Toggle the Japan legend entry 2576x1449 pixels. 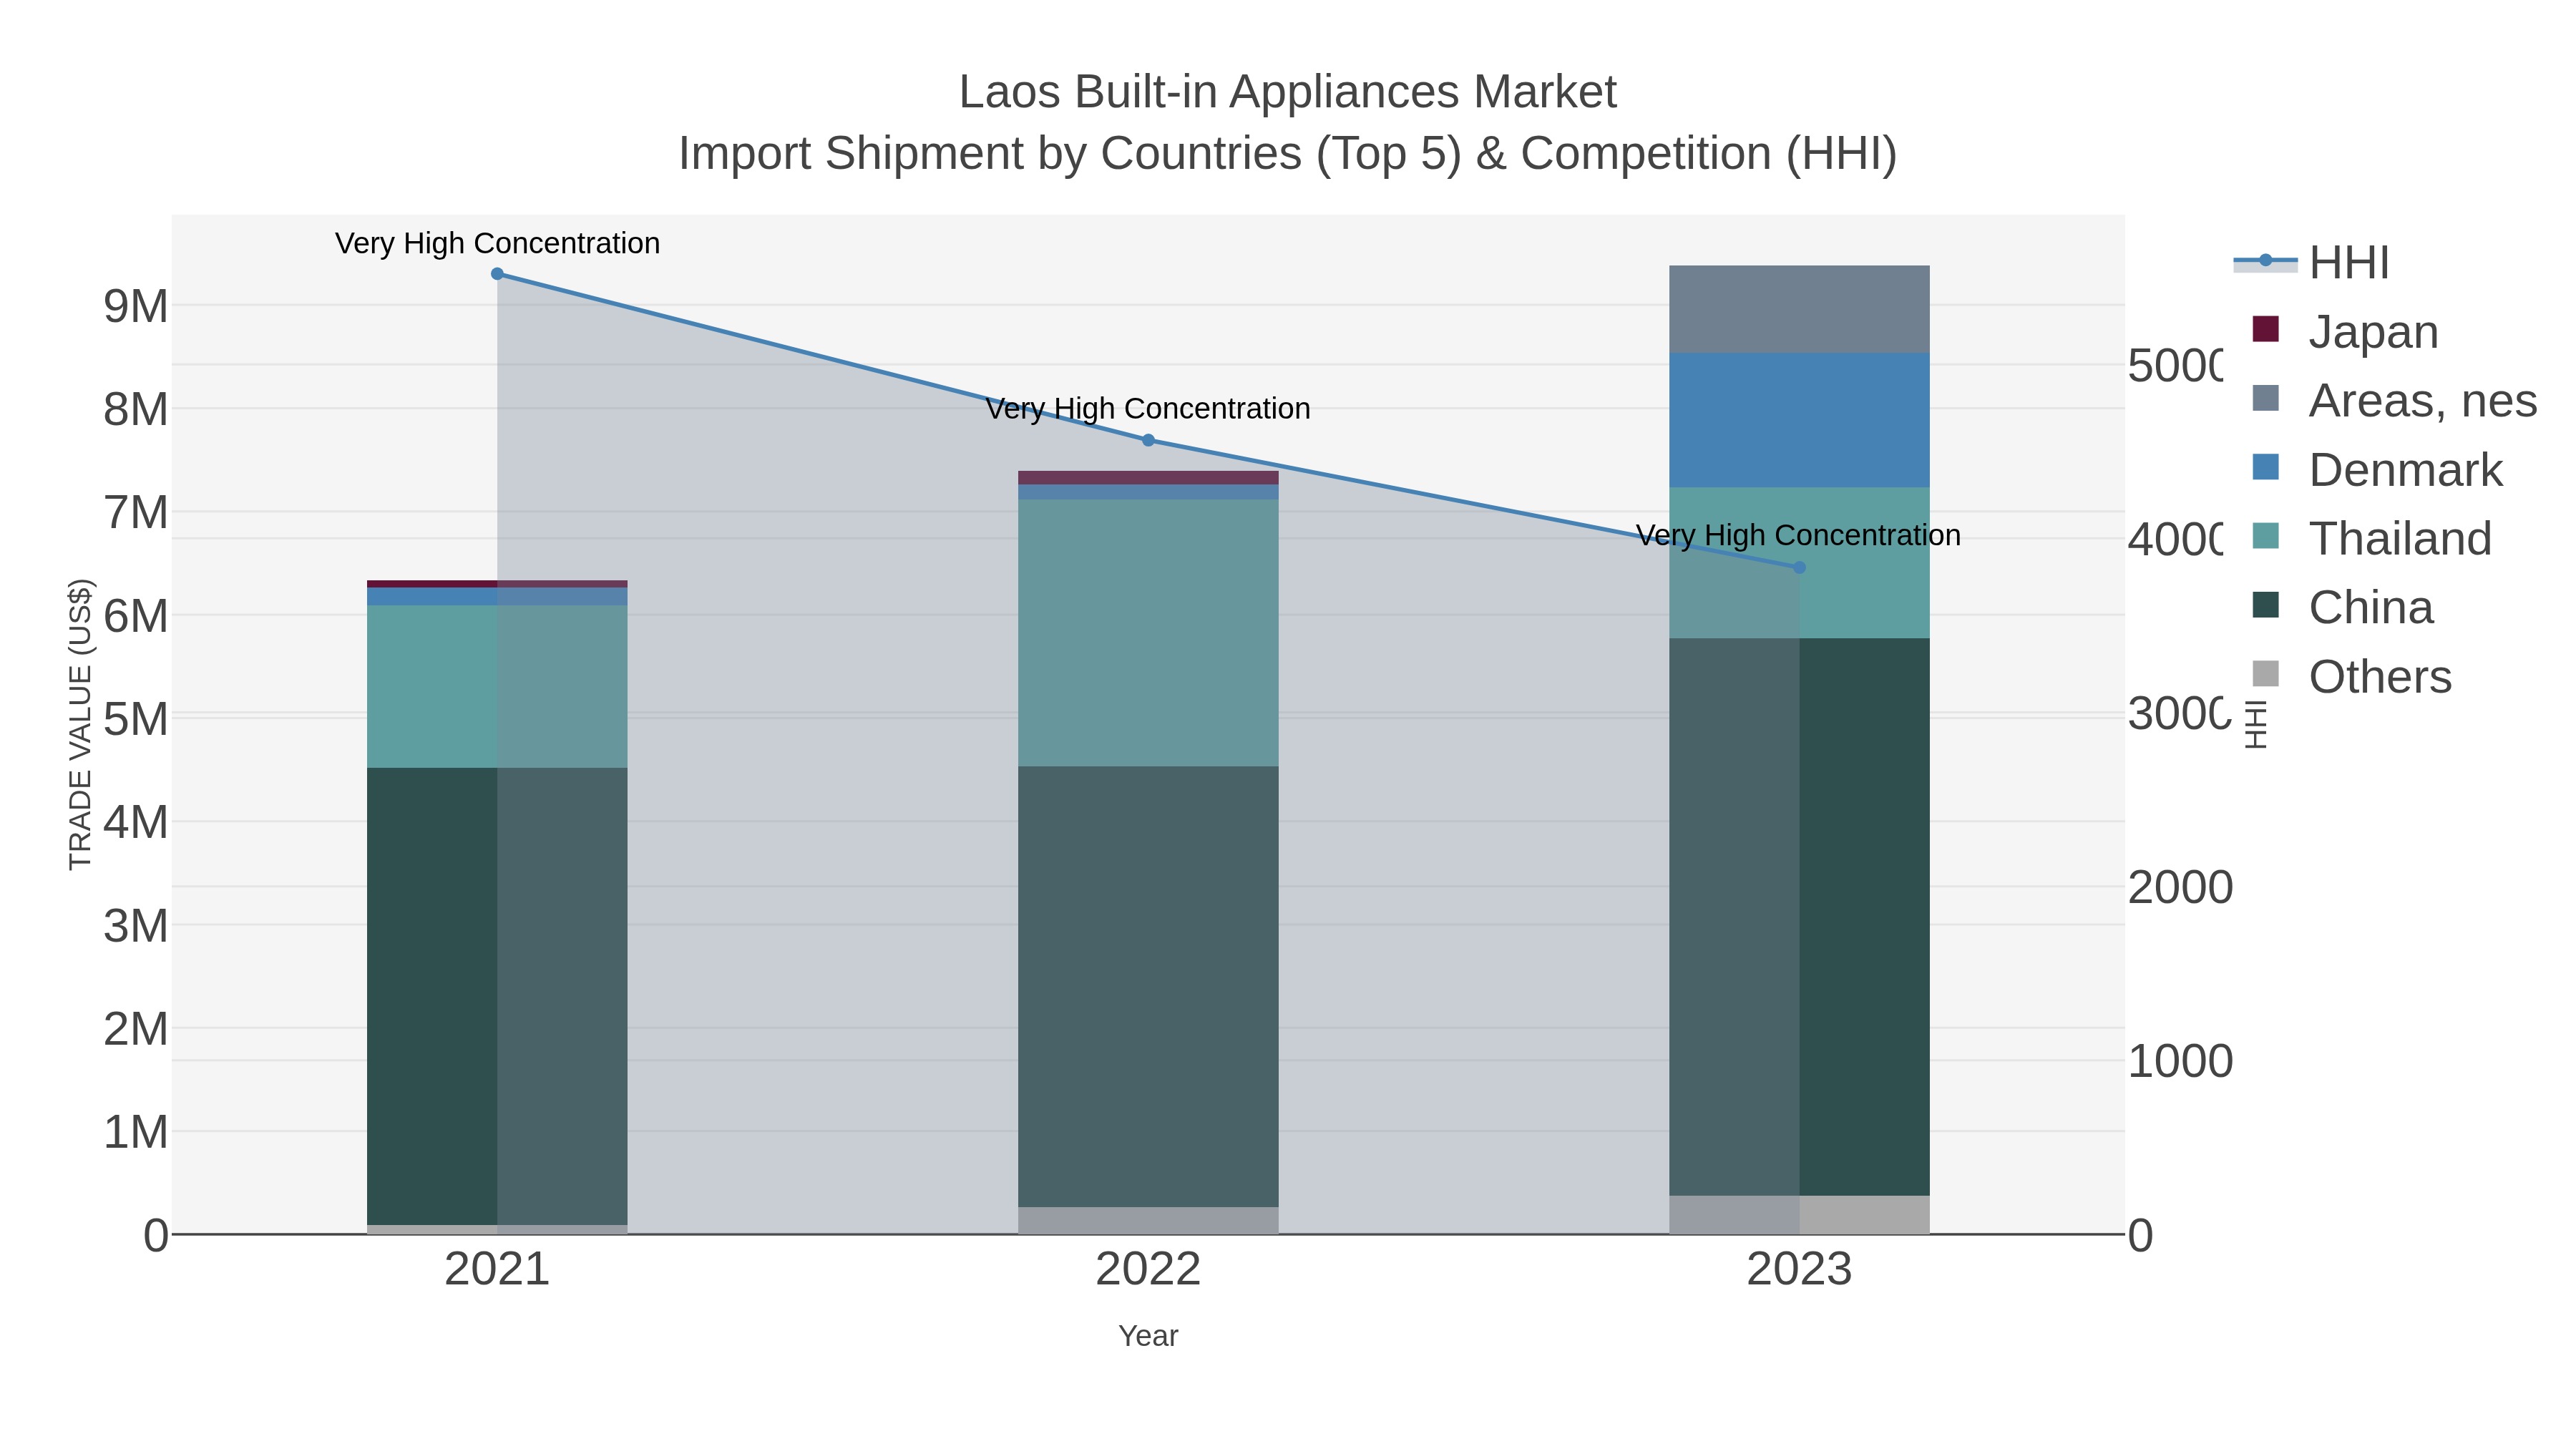pyautogui.click(x=2345, y=332)
